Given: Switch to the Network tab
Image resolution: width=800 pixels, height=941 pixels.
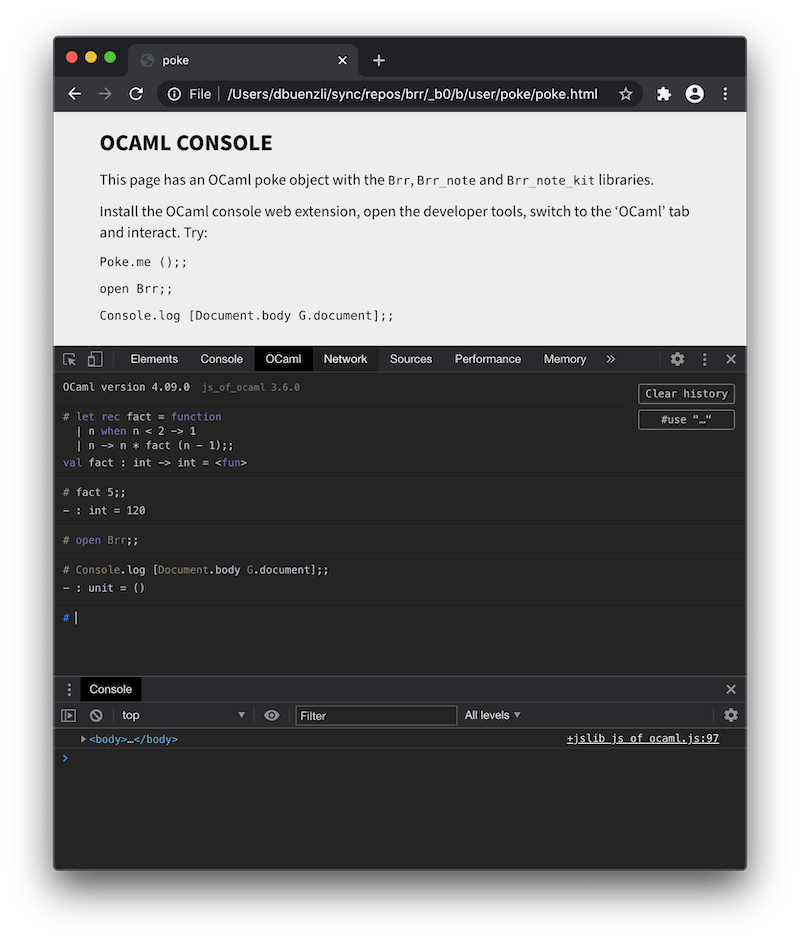Looking at the screenshot, I should (x=345, y=359).
